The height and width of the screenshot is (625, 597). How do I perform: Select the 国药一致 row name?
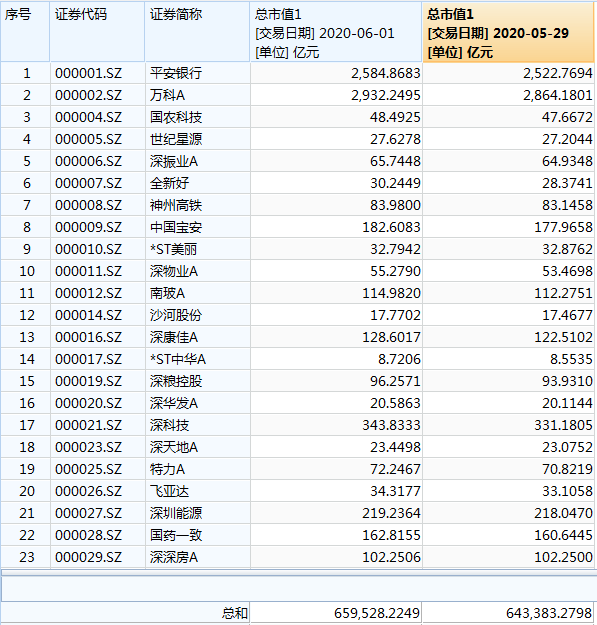[x=198, y=535]
